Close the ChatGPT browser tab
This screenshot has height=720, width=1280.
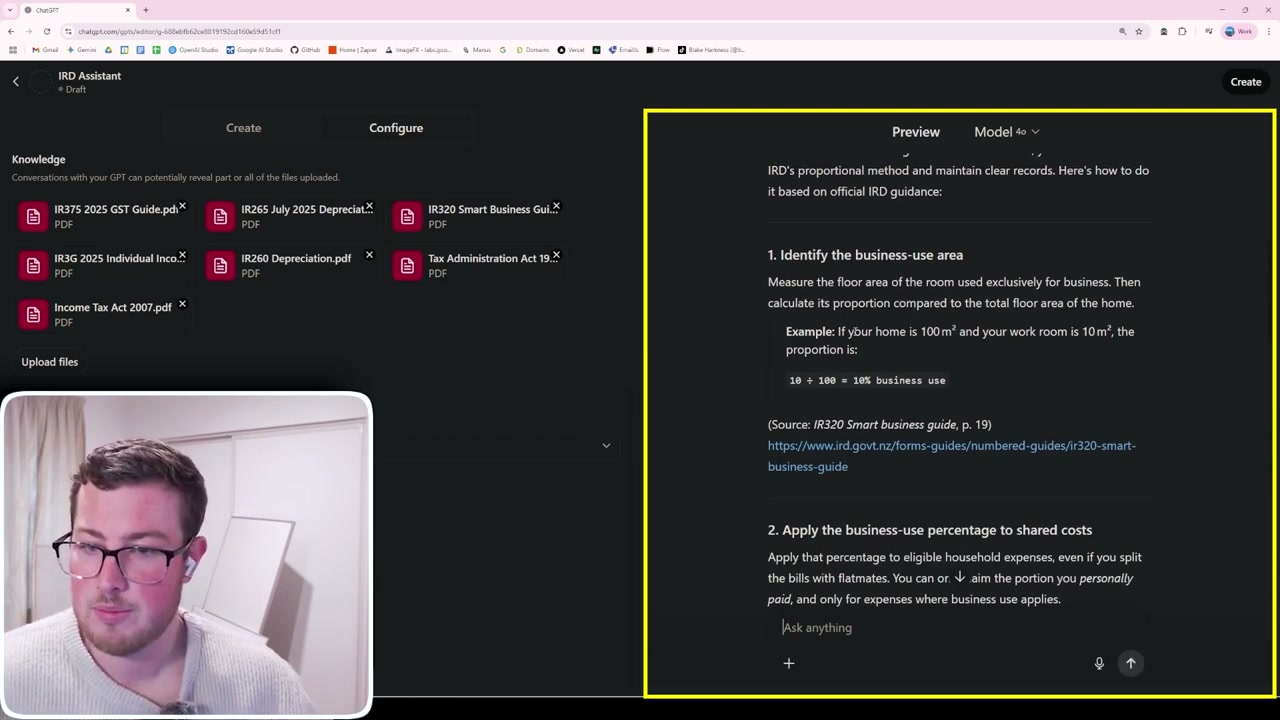click(128, 10)
